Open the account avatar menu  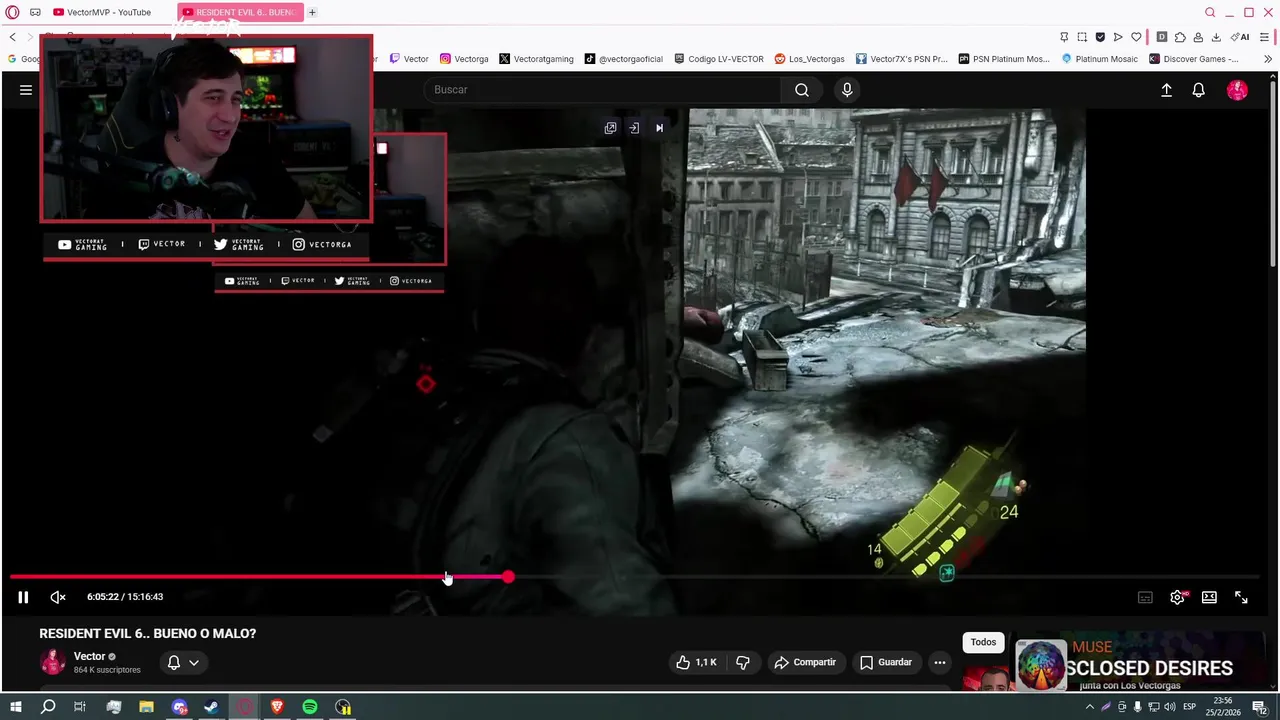click(1237, 90)
